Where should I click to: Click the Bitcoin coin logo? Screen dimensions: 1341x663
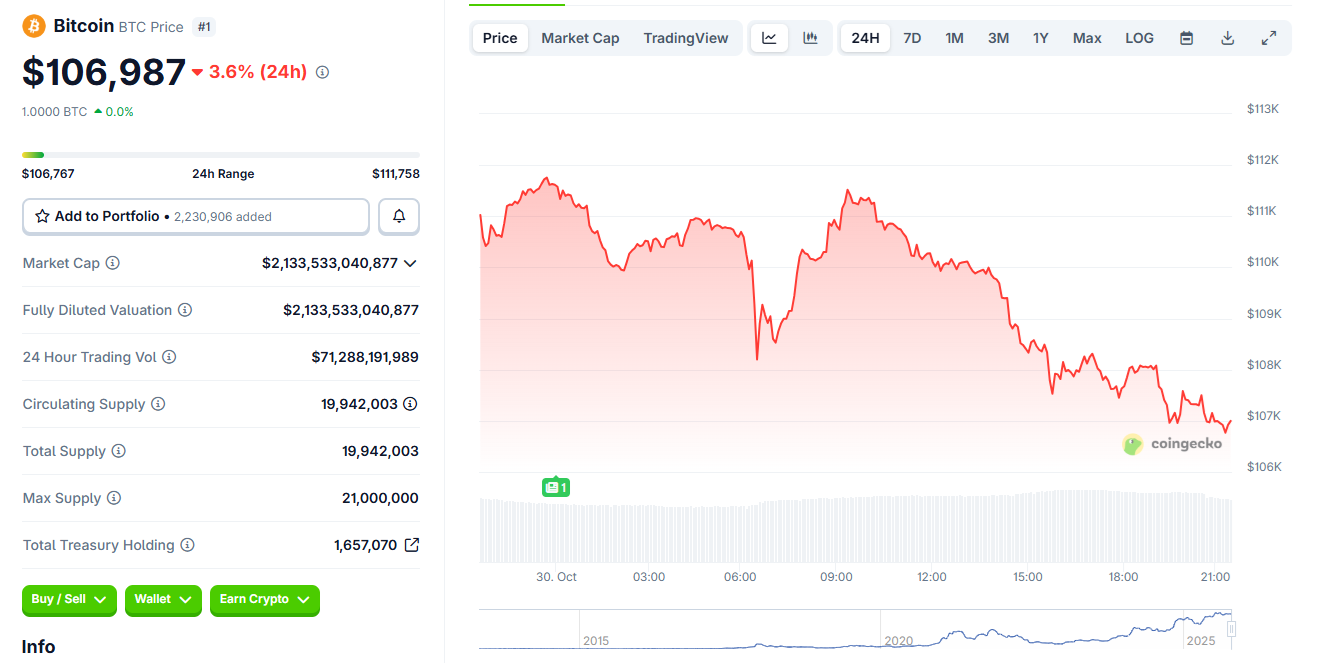31,25
